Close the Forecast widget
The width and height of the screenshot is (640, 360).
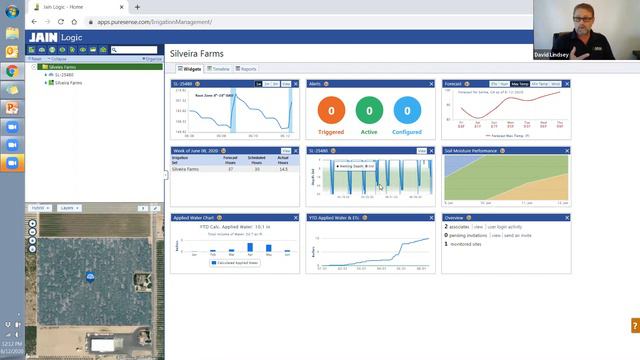tap(567, 84)
